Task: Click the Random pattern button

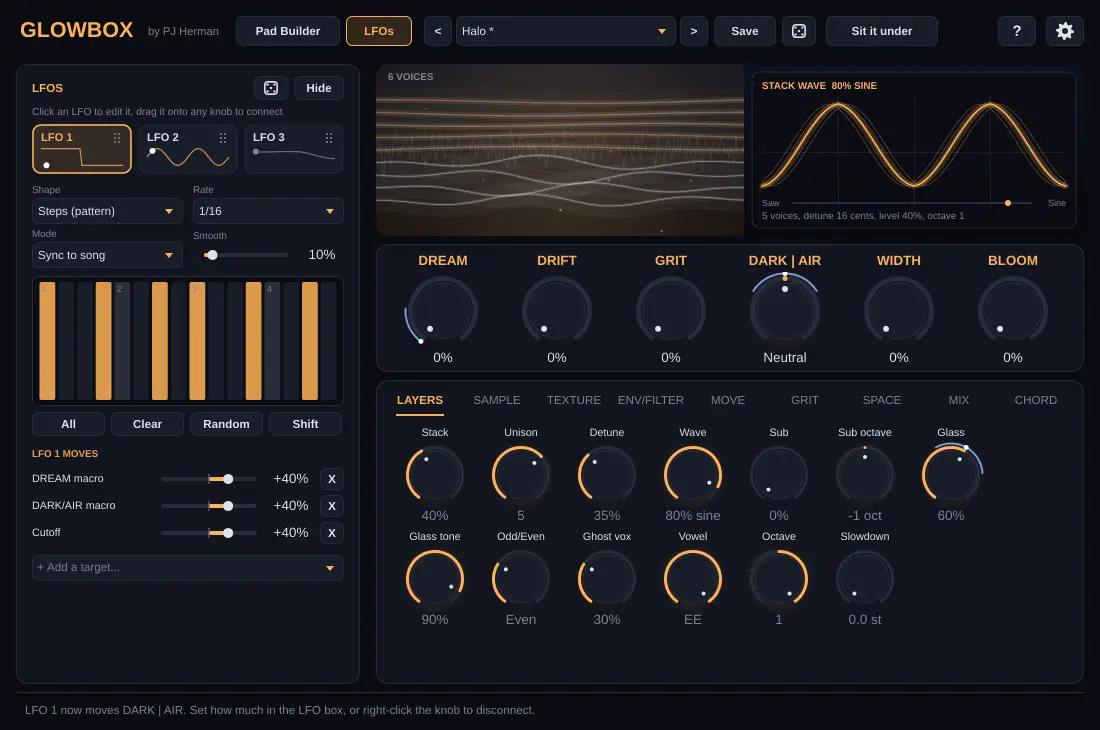Action: click(226, 424)
